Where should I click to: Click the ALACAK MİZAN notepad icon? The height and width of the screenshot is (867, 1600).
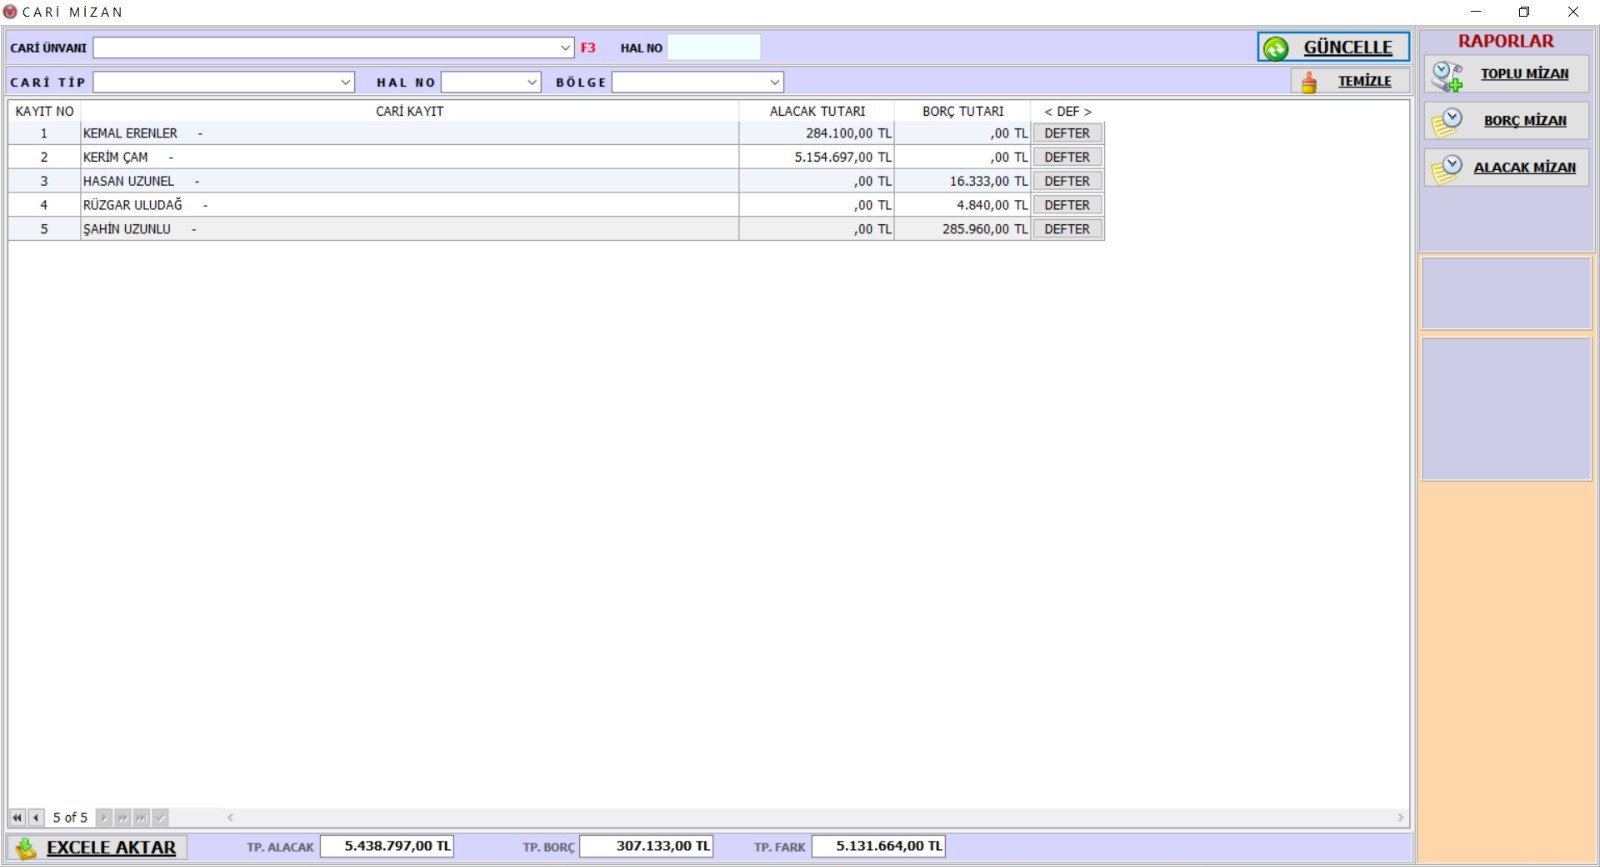click(x=1446, y=169)
